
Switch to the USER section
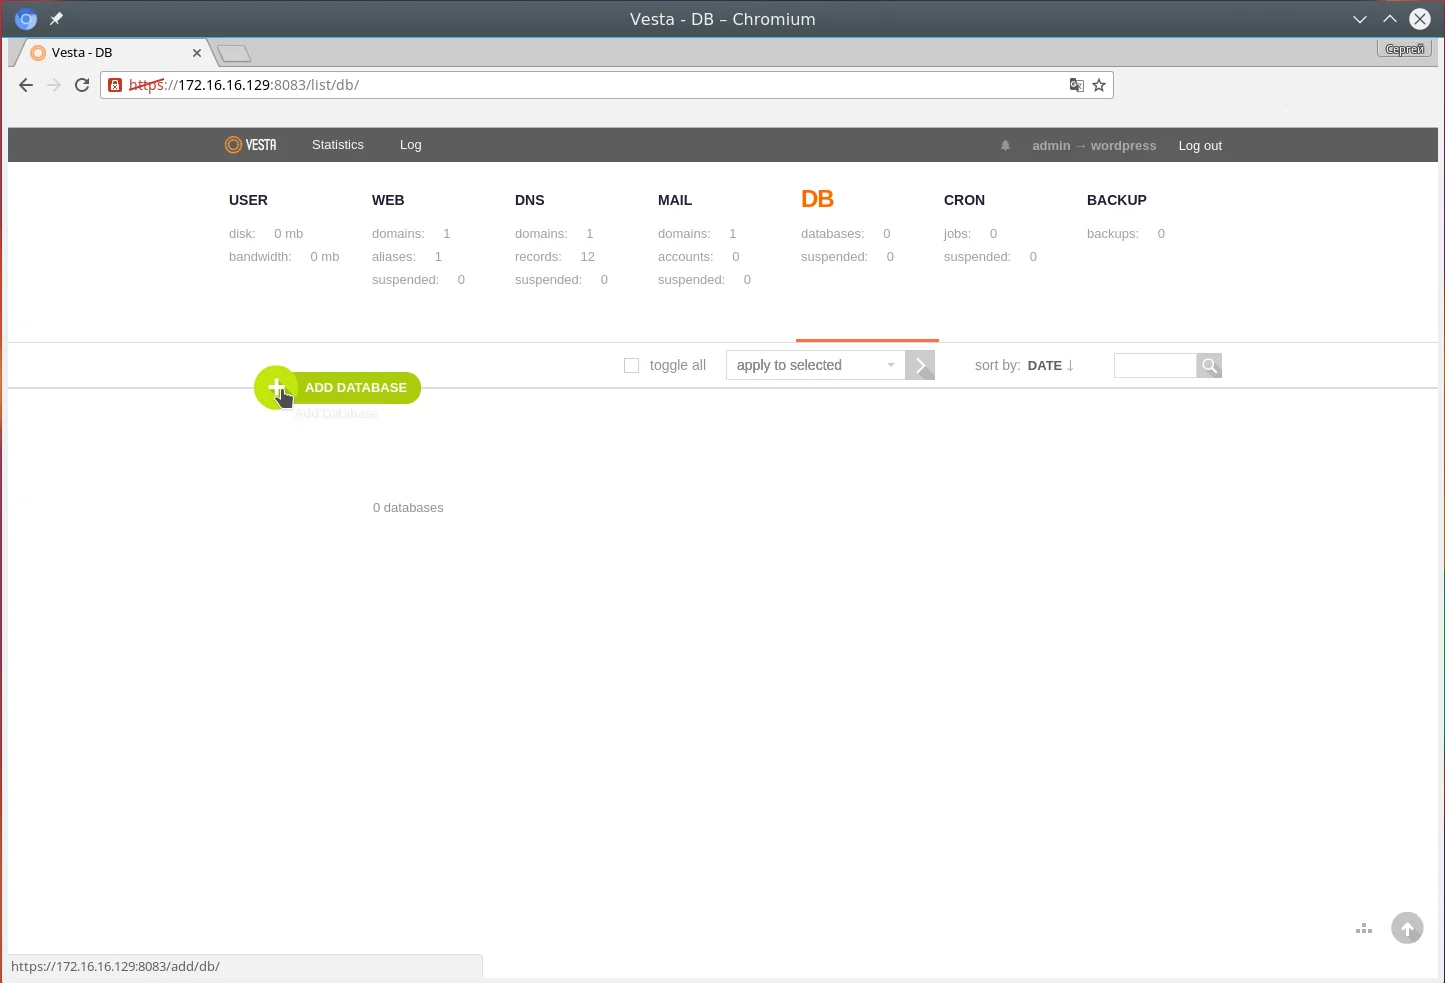(x=248, y=200)
